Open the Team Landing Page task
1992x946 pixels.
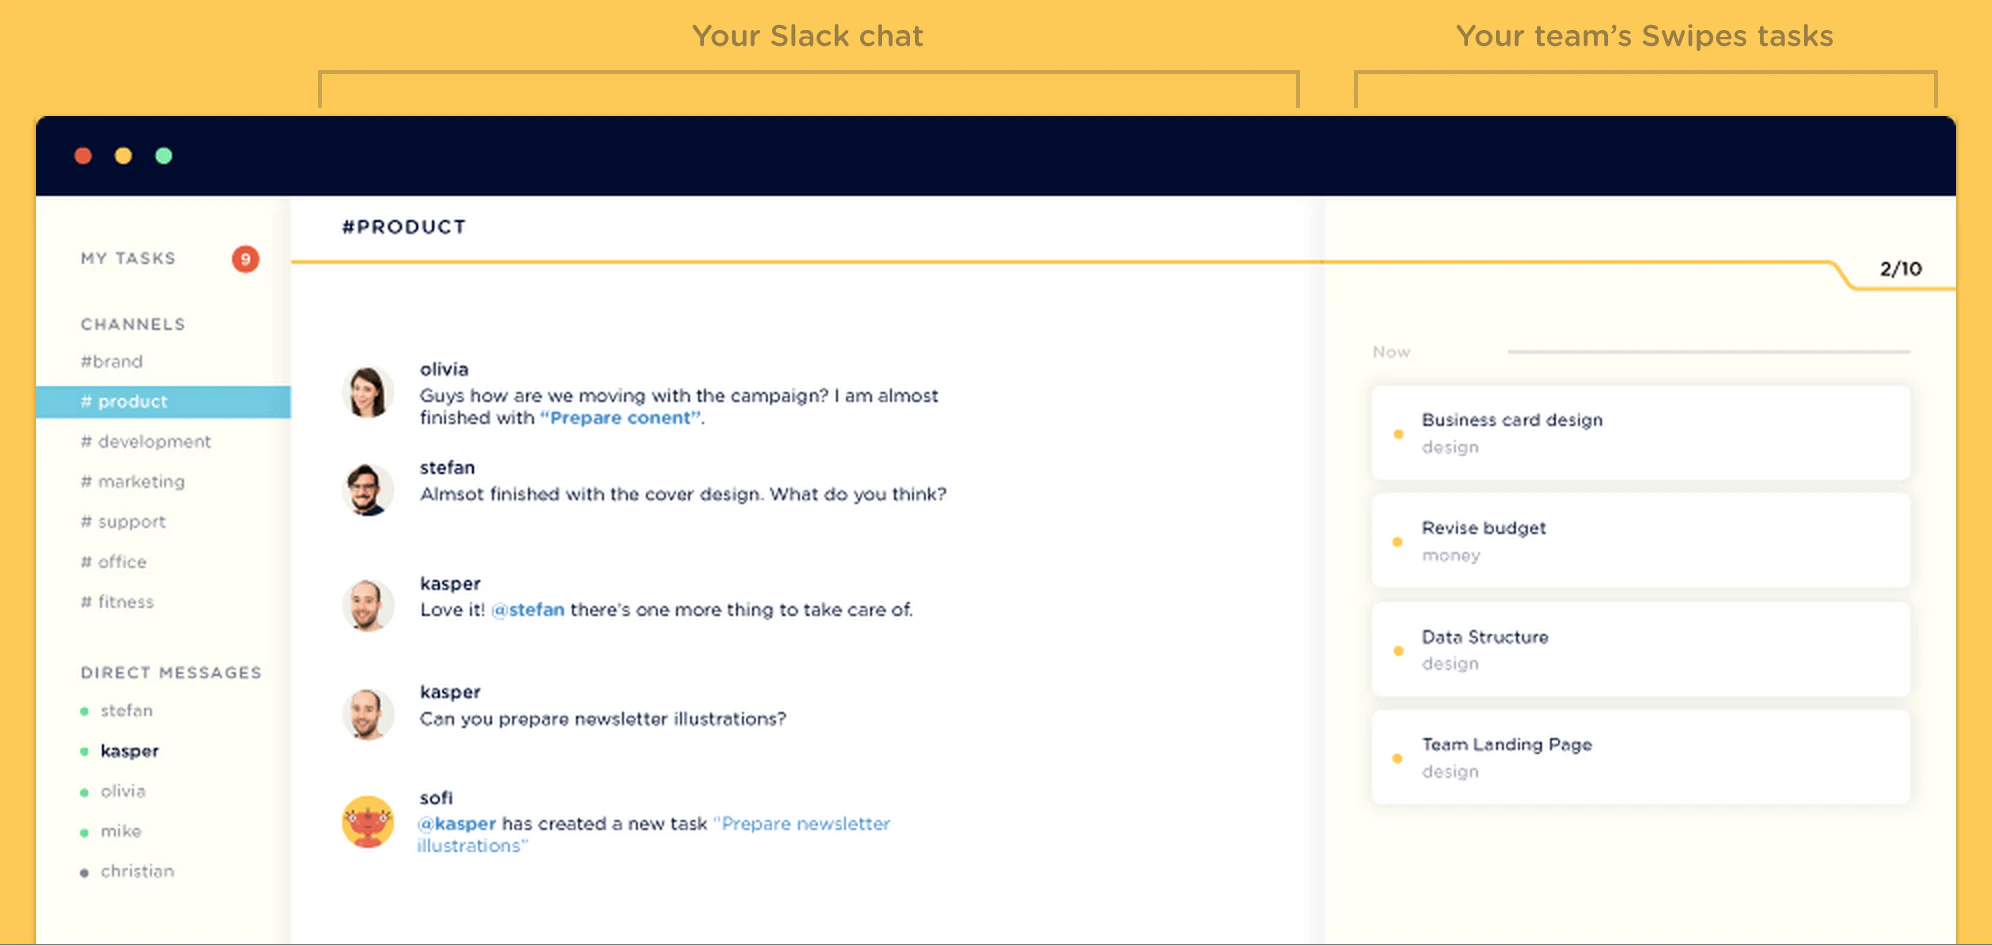pos(1641,757)
